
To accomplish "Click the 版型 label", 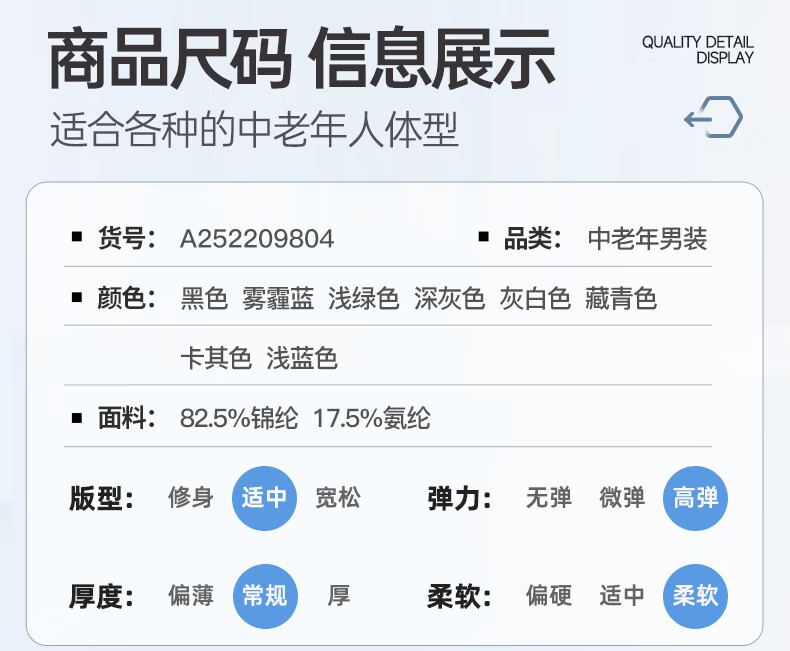I will pos(101,498).
